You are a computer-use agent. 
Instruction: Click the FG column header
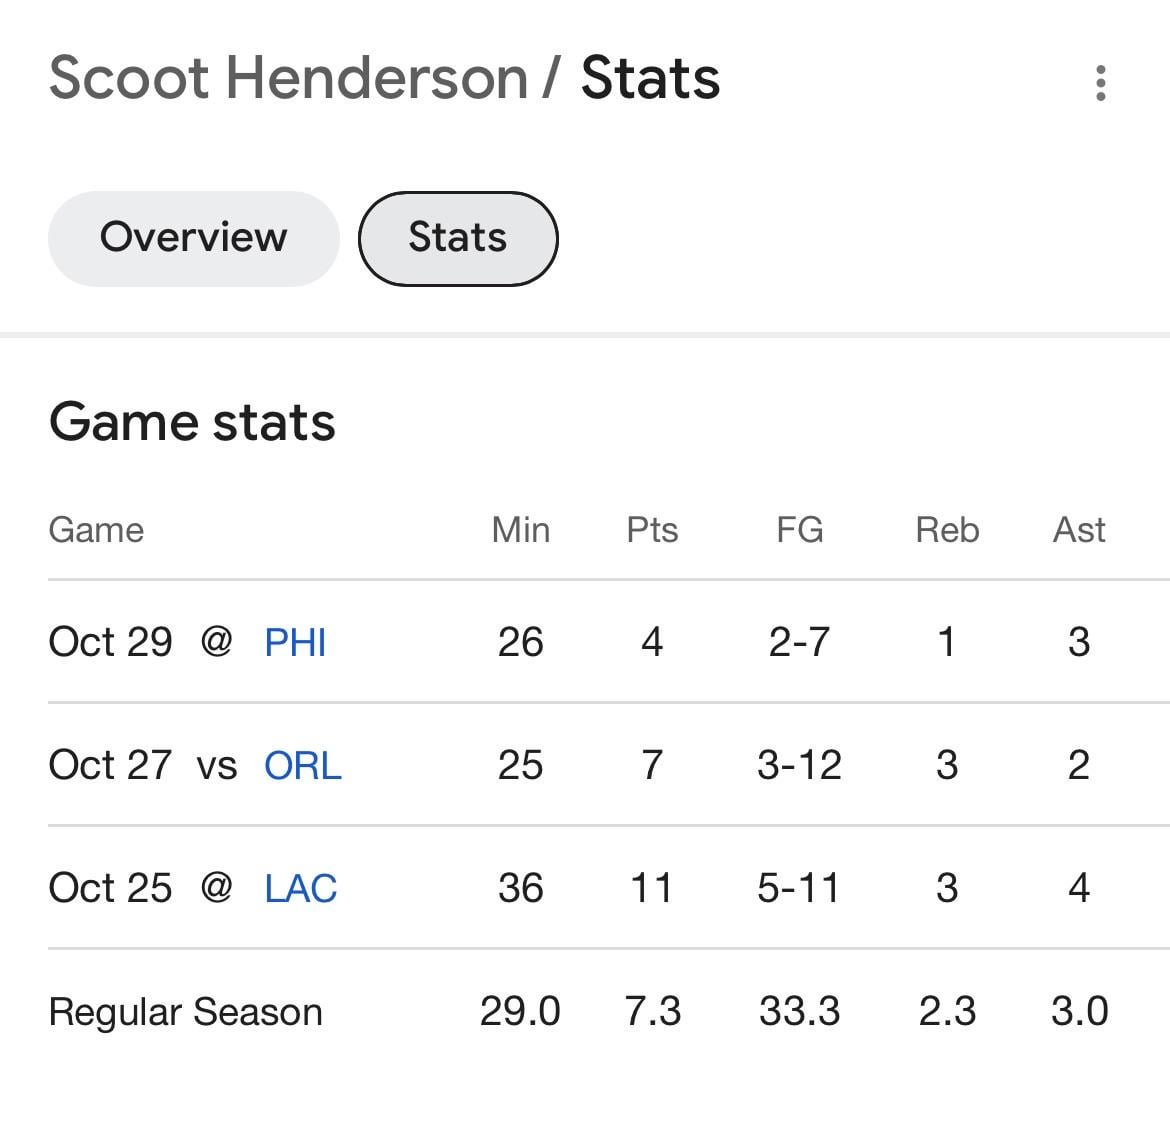[x=799, y=530]
